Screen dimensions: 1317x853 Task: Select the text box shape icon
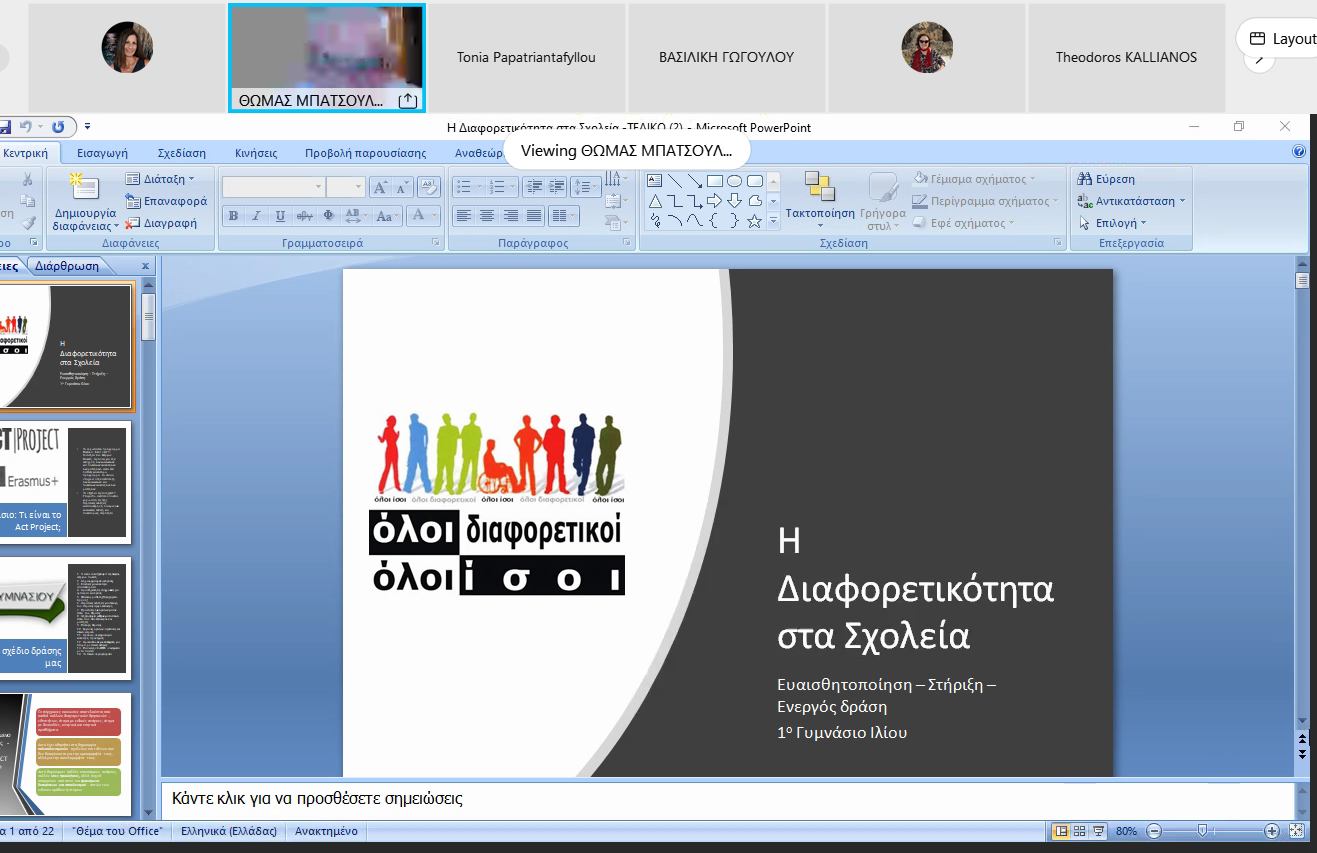click(x=655, y=181)
